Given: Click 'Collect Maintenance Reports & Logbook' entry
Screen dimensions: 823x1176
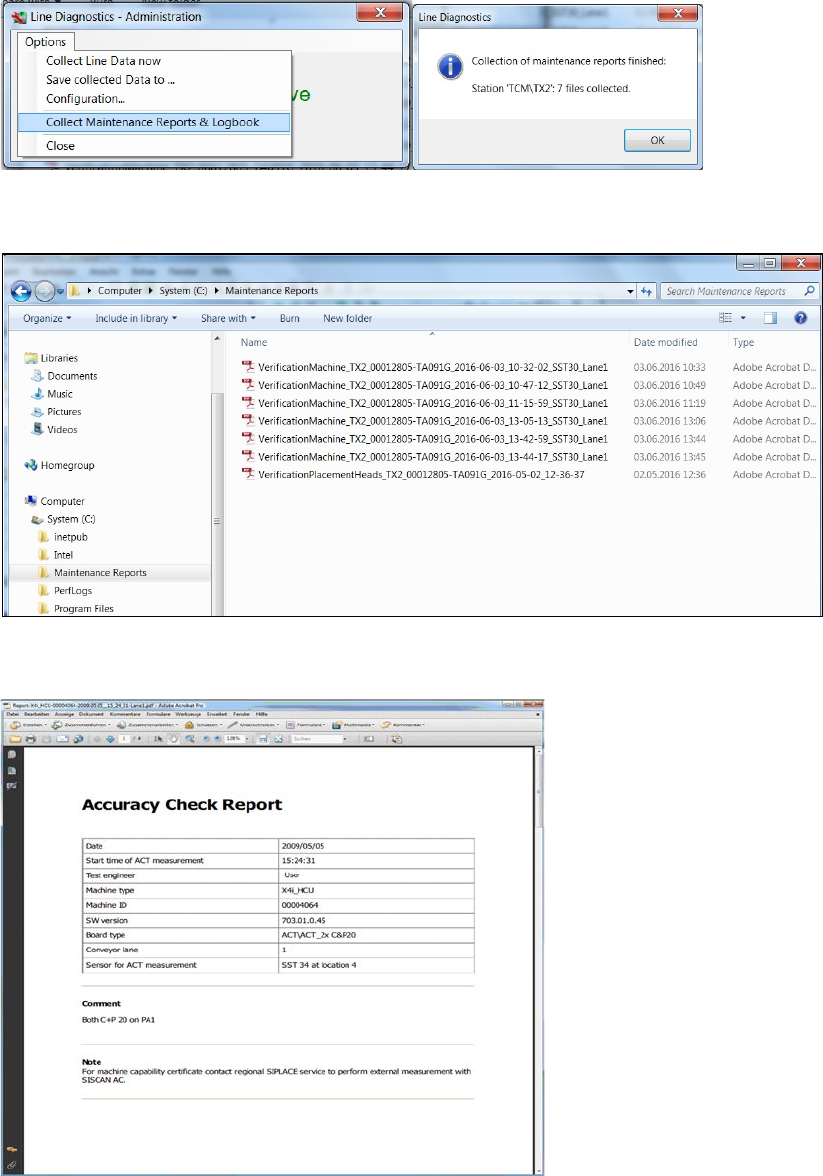Looking at the screenshot, I should [x=153, y=122].
